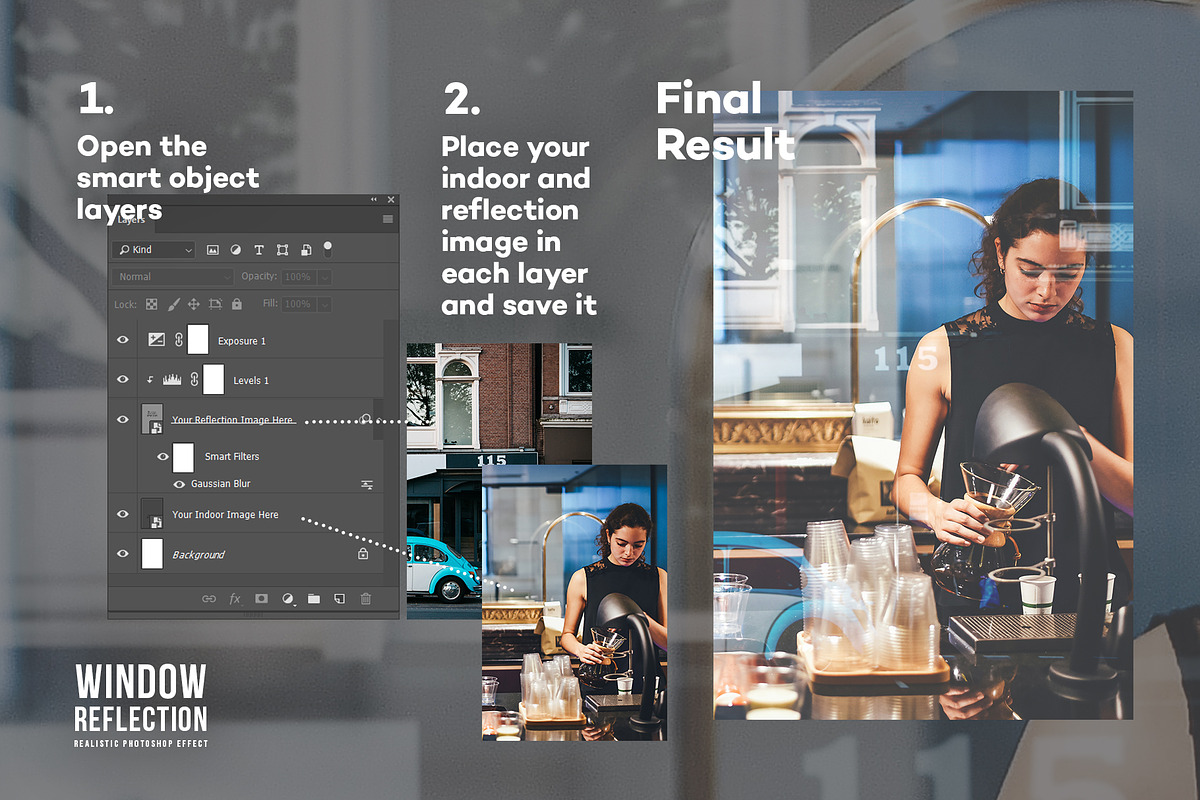The width and height of the screenshot is (1200, 800).
Task: Click the small barista indoor photo
Action: click(x=574, y=602)
